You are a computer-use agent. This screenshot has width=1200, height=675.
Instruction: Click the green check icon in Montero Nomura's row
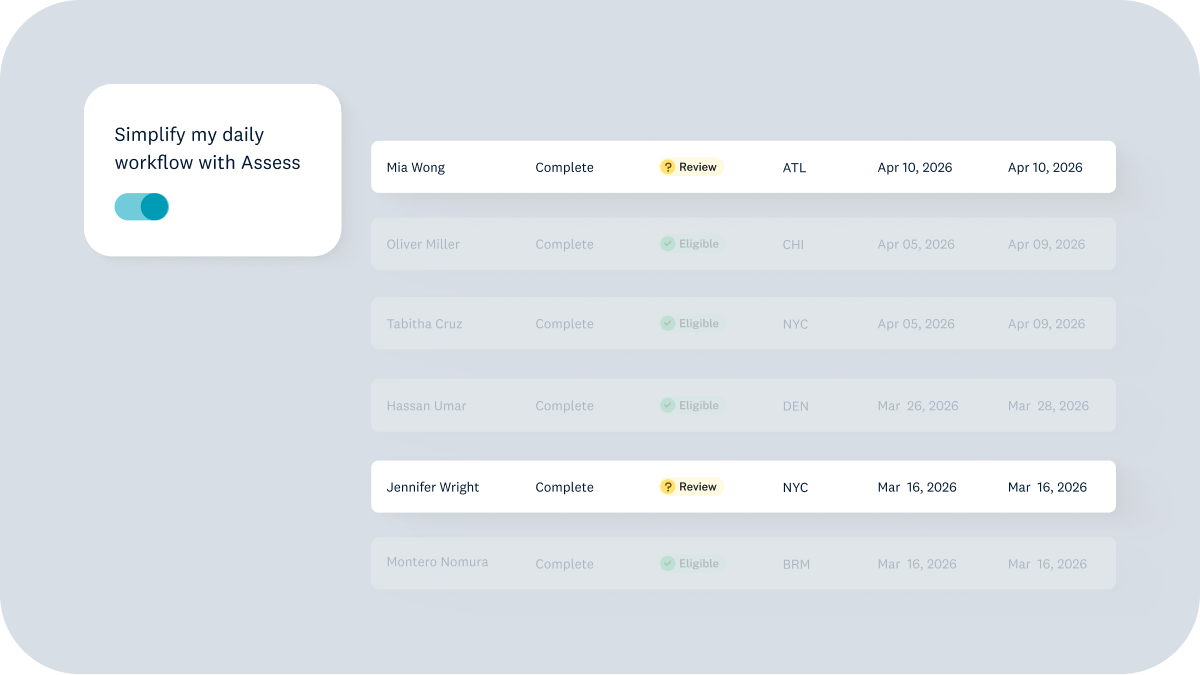(668, 564)
